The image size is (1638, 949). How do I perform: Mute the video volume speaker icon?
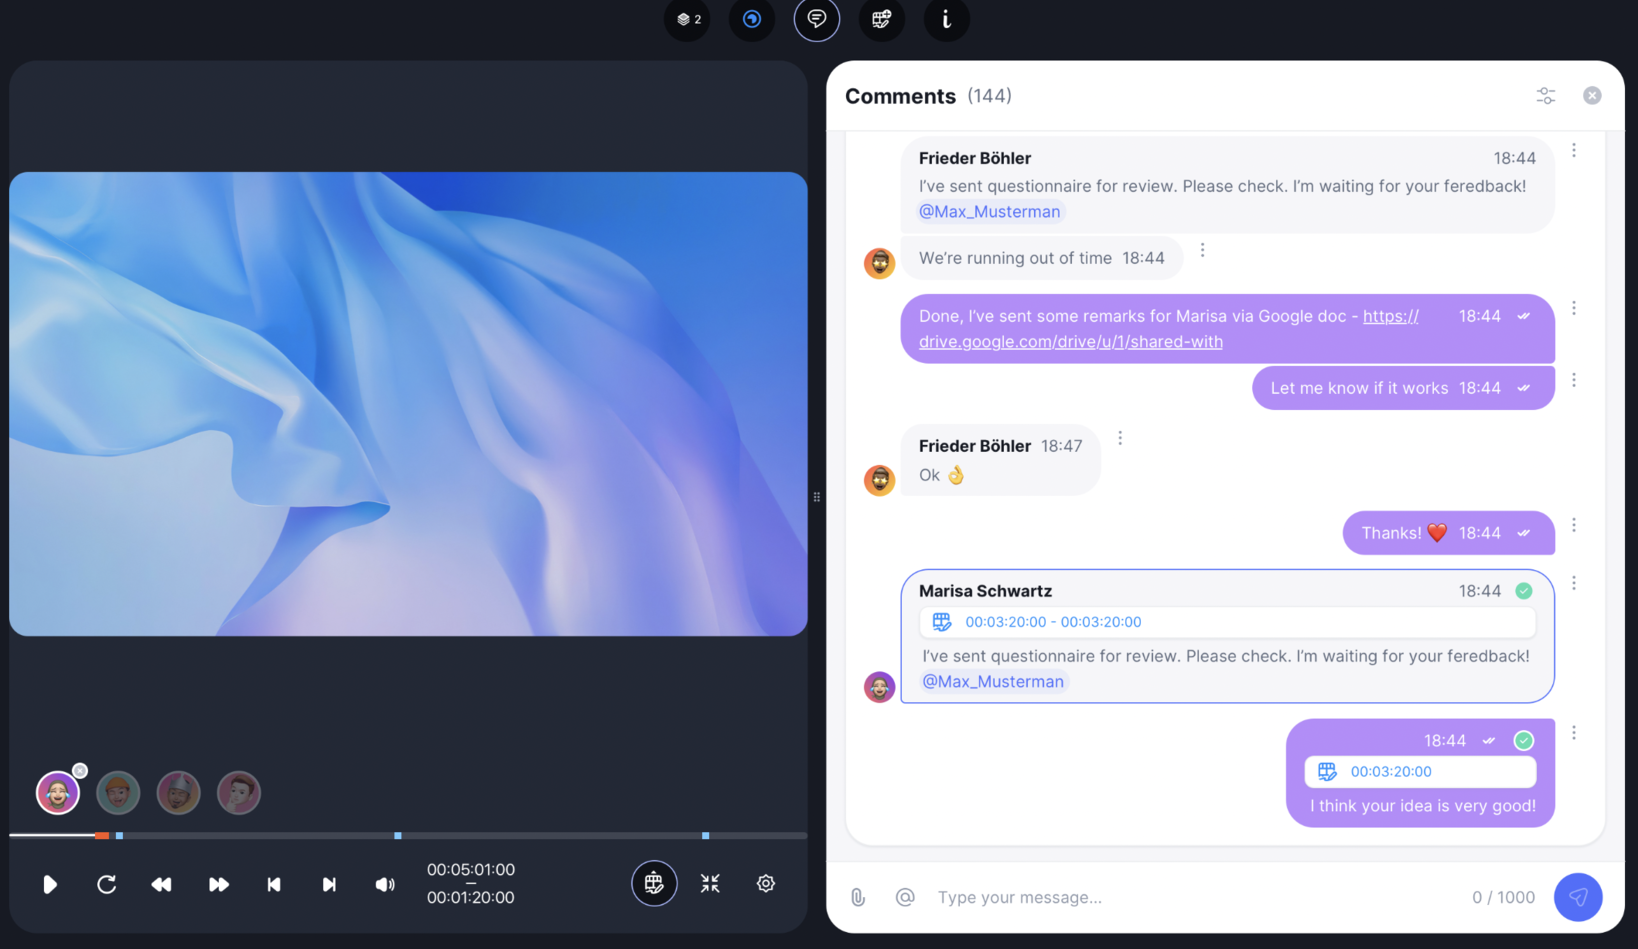[385, 884]
